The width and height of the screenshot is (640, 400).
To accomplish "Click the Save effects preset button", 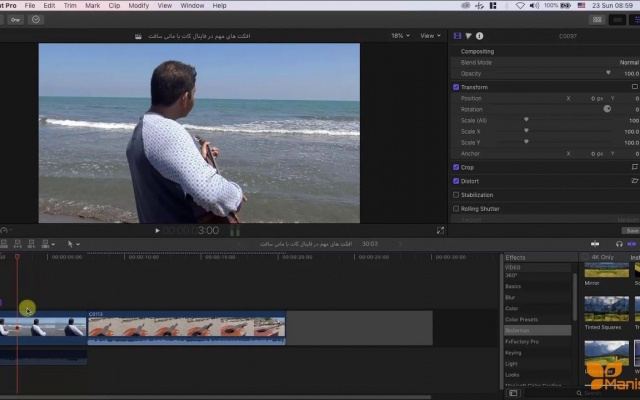I will (631, 231).
